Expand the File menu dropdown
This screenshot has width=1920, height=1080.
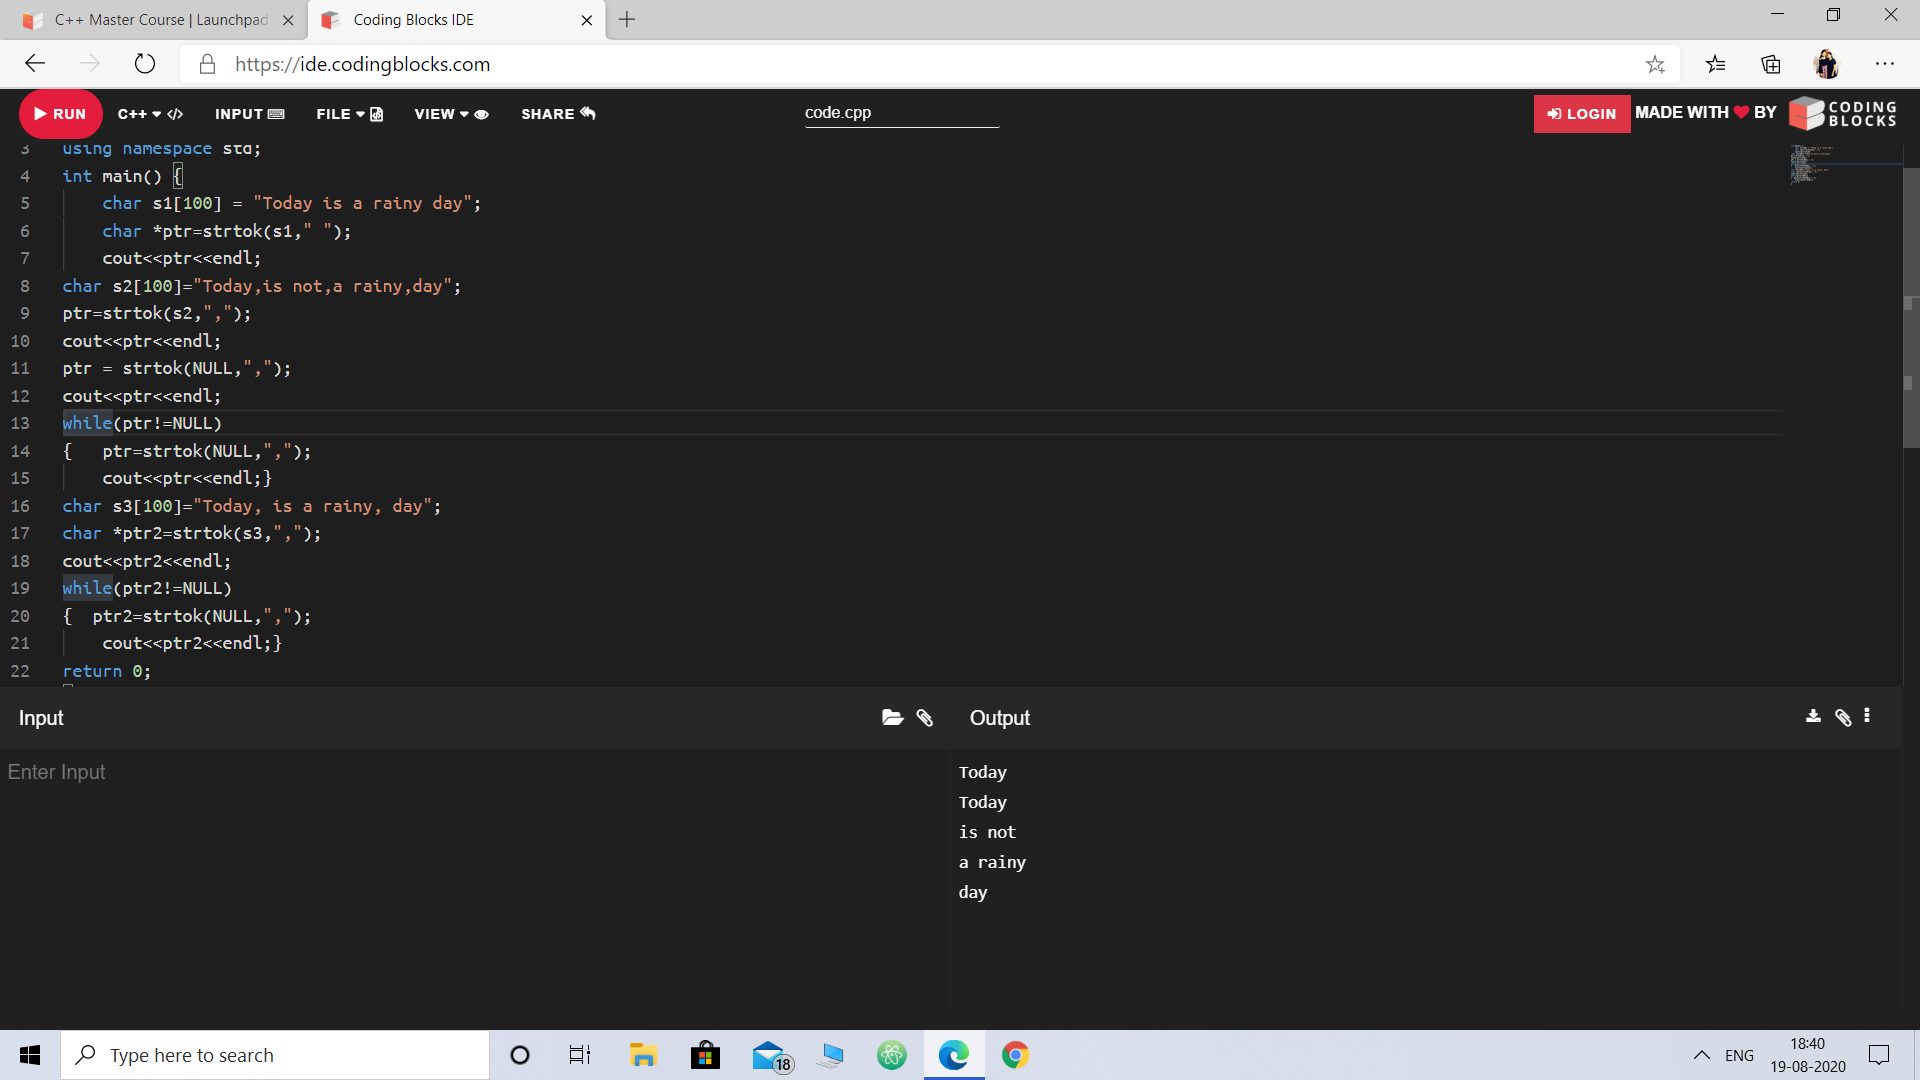349,114
